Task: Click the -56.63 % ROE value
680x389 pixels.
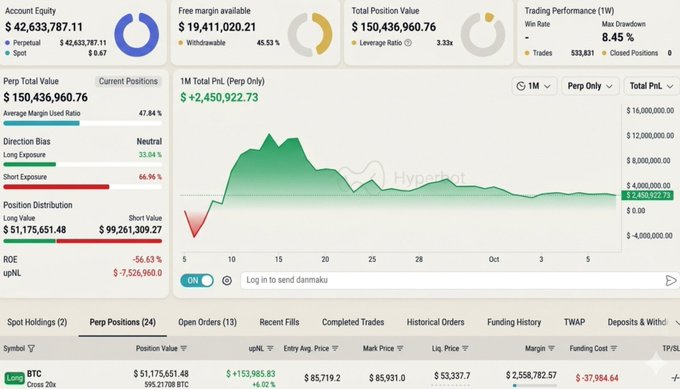Action: pyautogui.click(x=147, y=259)
